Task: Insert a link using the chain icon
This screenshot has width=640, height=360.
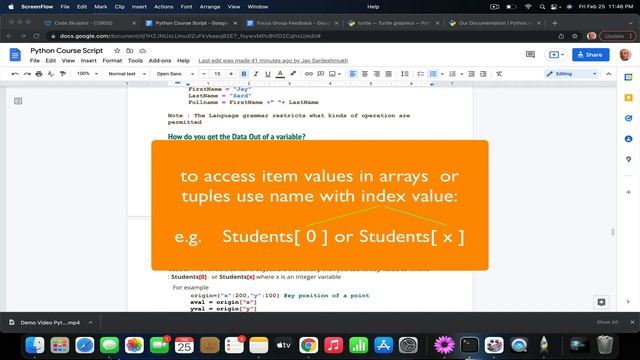Action: [x=309, y=74]
